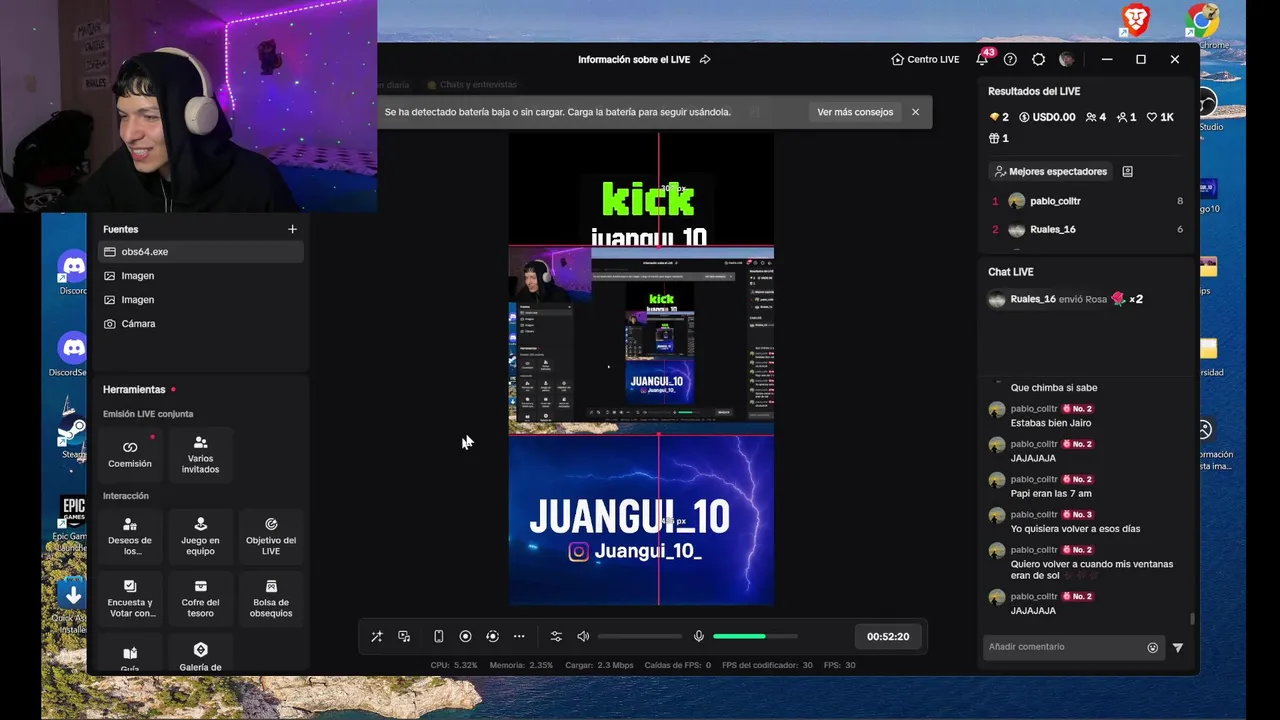The image size is (1280, 720).
Task: Dismiss the low battery warning banner
Action: 915,112
